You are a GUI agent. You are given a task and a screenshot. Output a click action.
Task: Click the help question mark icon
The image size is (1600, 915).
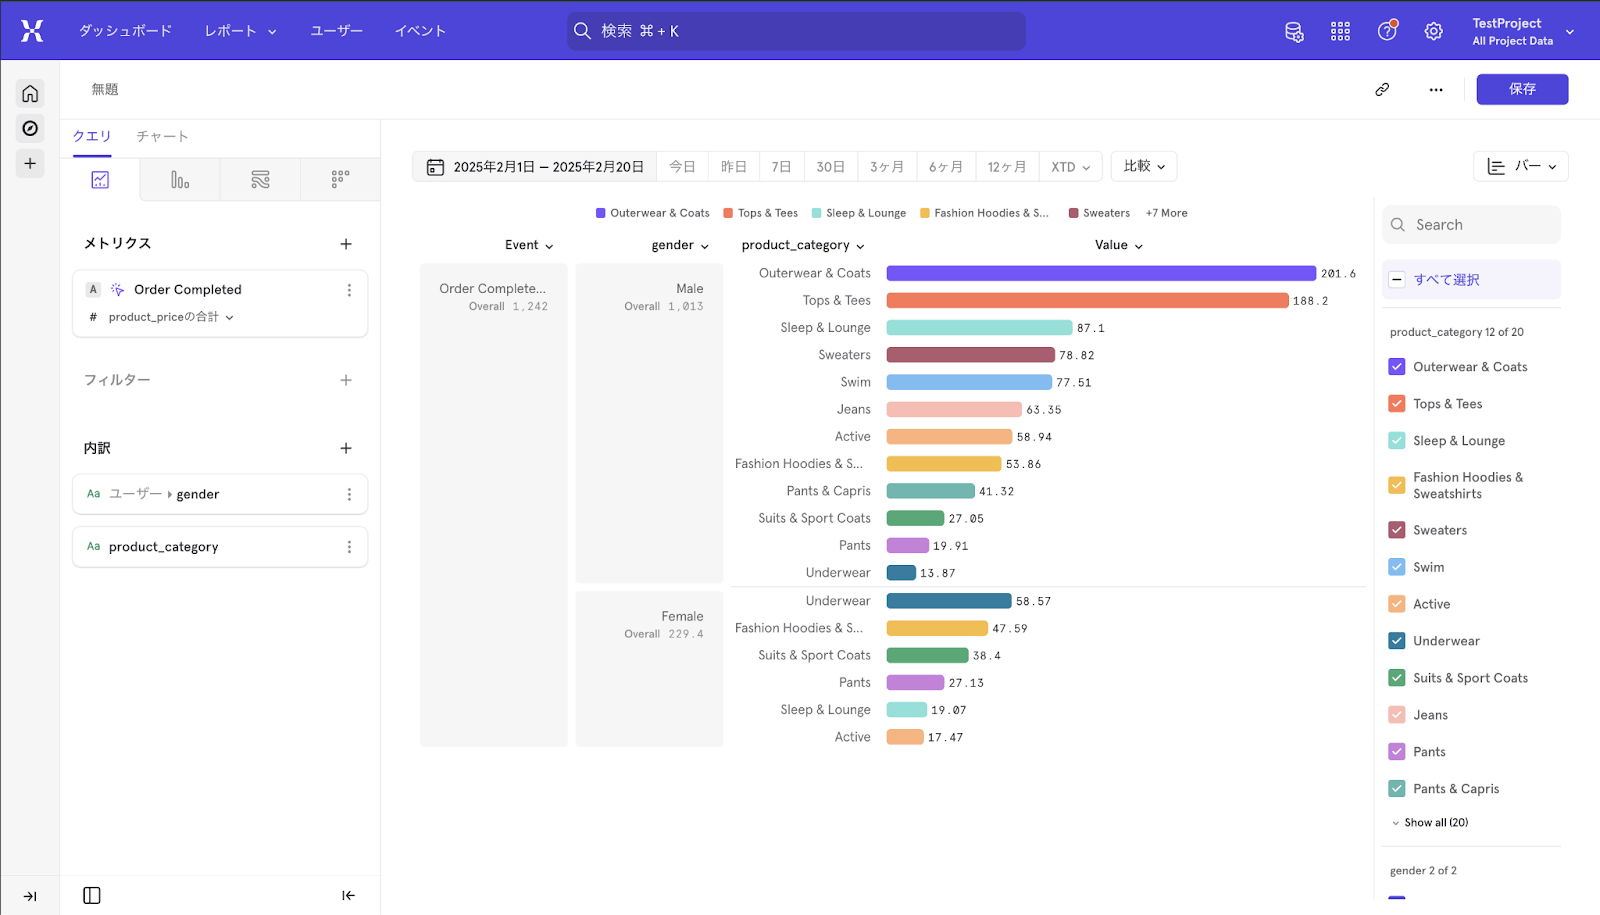[1387, 31]
